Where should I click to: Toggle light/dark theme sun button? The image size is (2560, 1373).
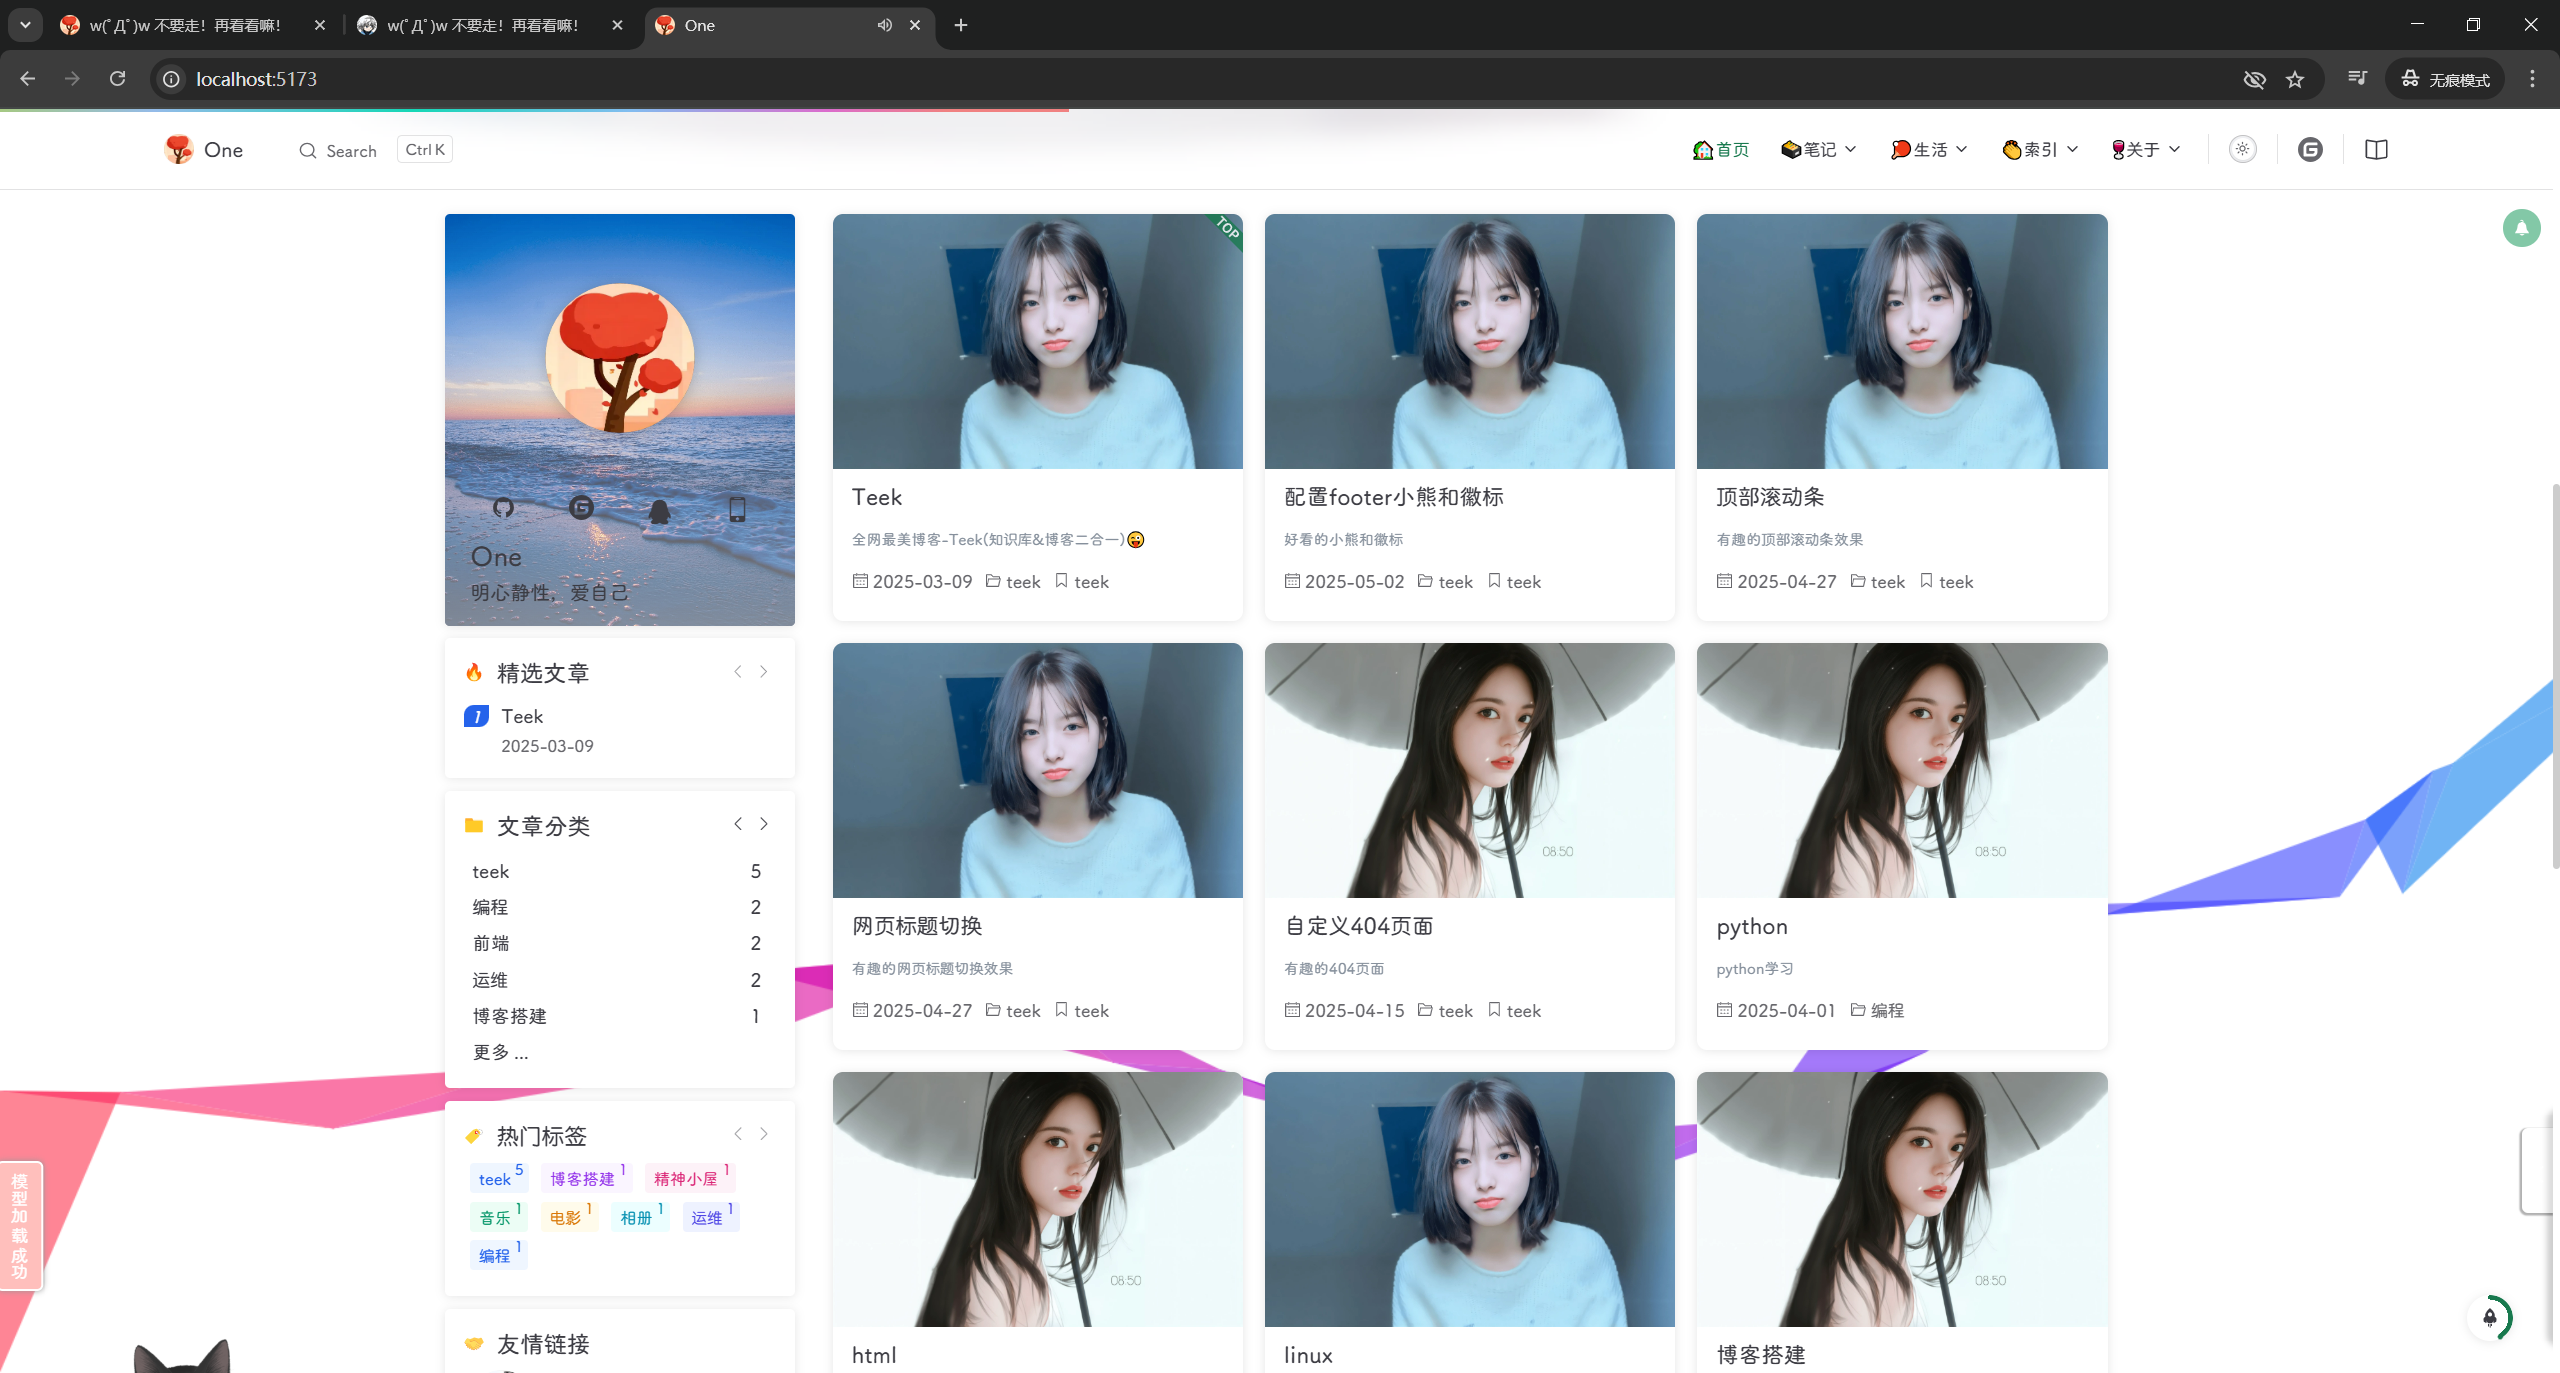(x=2243, y=149)
